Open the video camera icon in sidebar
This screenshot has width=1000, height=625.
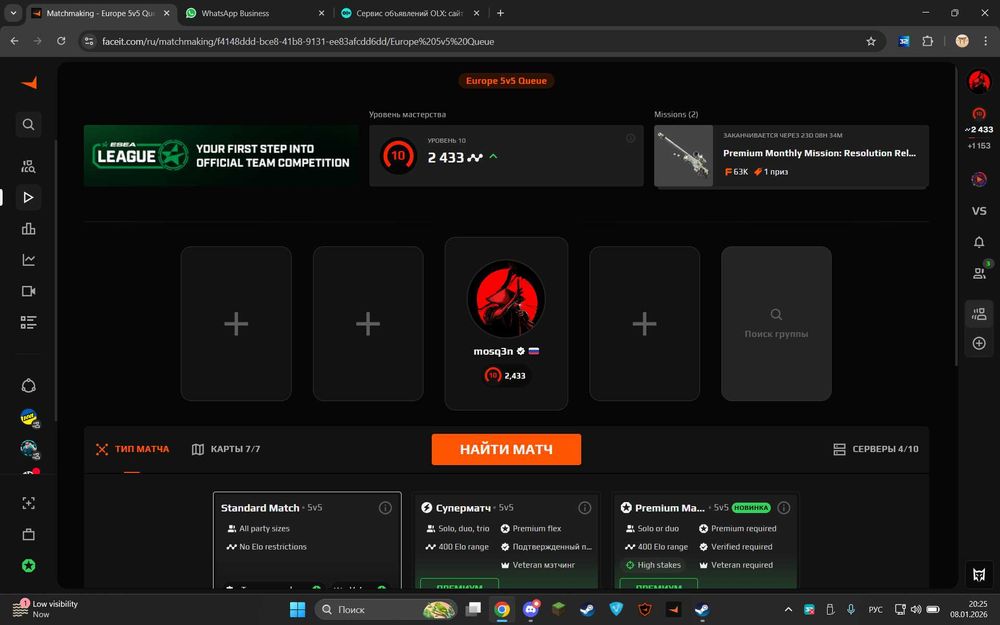pyautogui.click(x=29, y=291)
